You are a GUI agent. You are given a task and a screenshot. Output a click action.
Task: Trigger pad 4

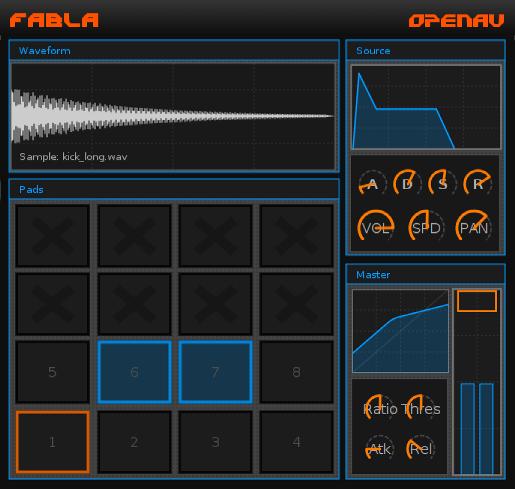pyautogui.click(x=297, y=442)
